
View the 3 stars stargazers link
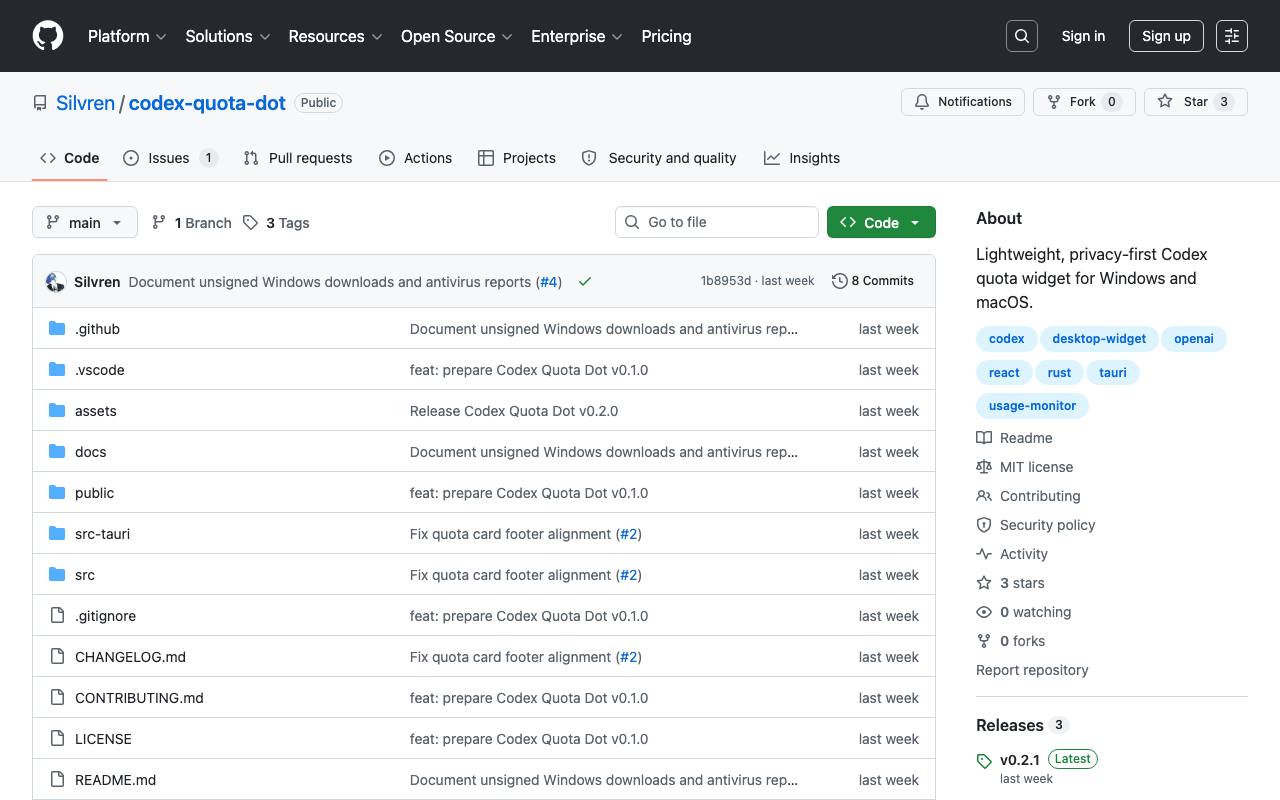(x=1010, y=583)
